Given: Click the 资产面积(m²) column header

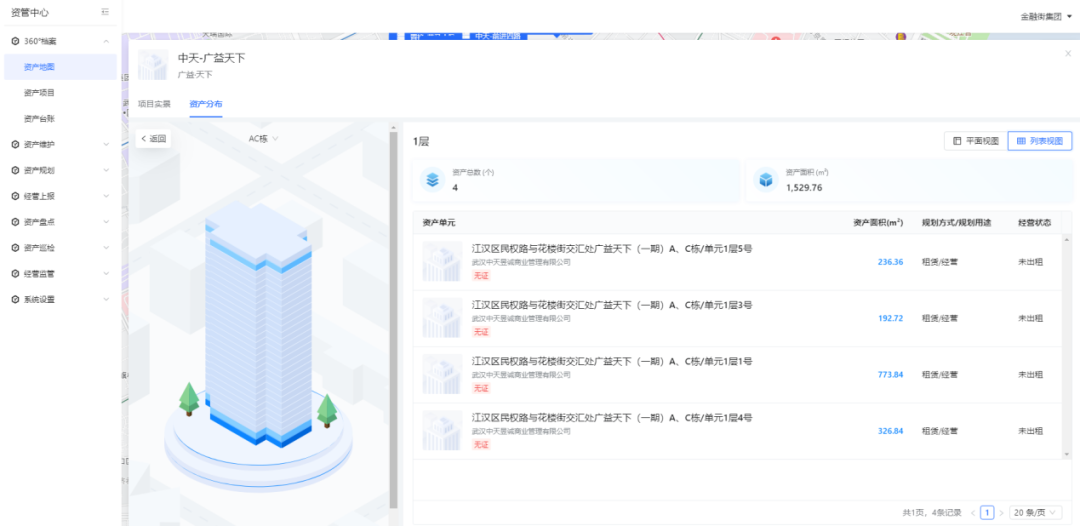Looking at the screenshot, I should 878,223.
